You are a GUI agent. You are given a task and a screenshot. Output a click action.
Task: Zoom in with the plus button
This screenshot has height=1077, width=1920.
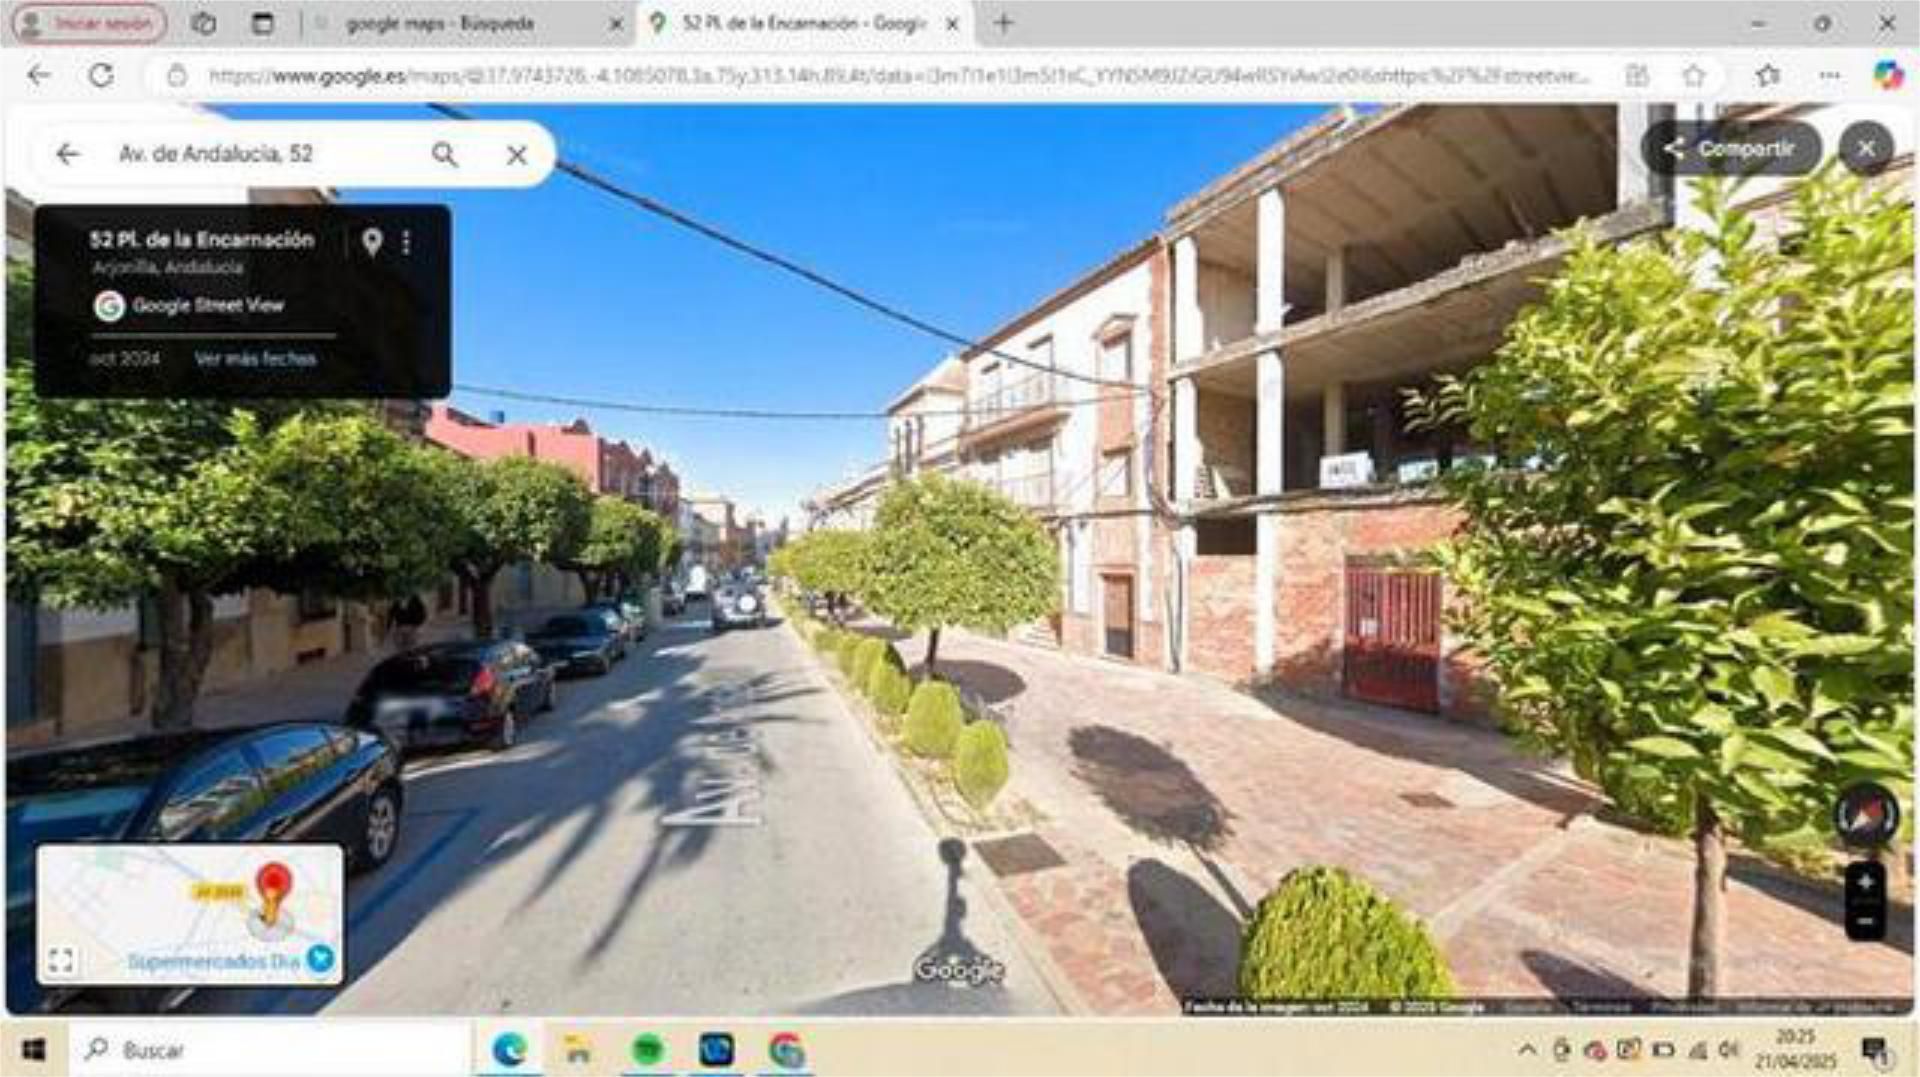[x=1865, y=882]
